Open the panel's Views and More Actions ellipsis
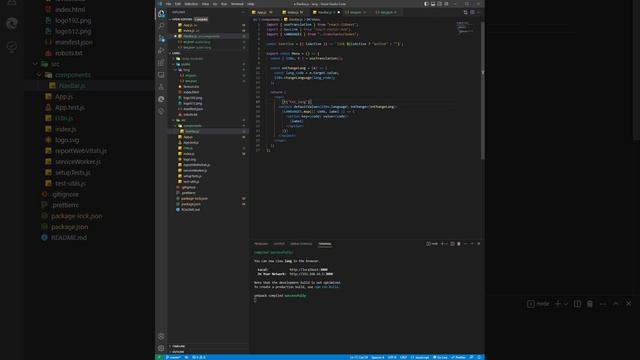Screen dimensions: 640x360 tap(465, 244)
